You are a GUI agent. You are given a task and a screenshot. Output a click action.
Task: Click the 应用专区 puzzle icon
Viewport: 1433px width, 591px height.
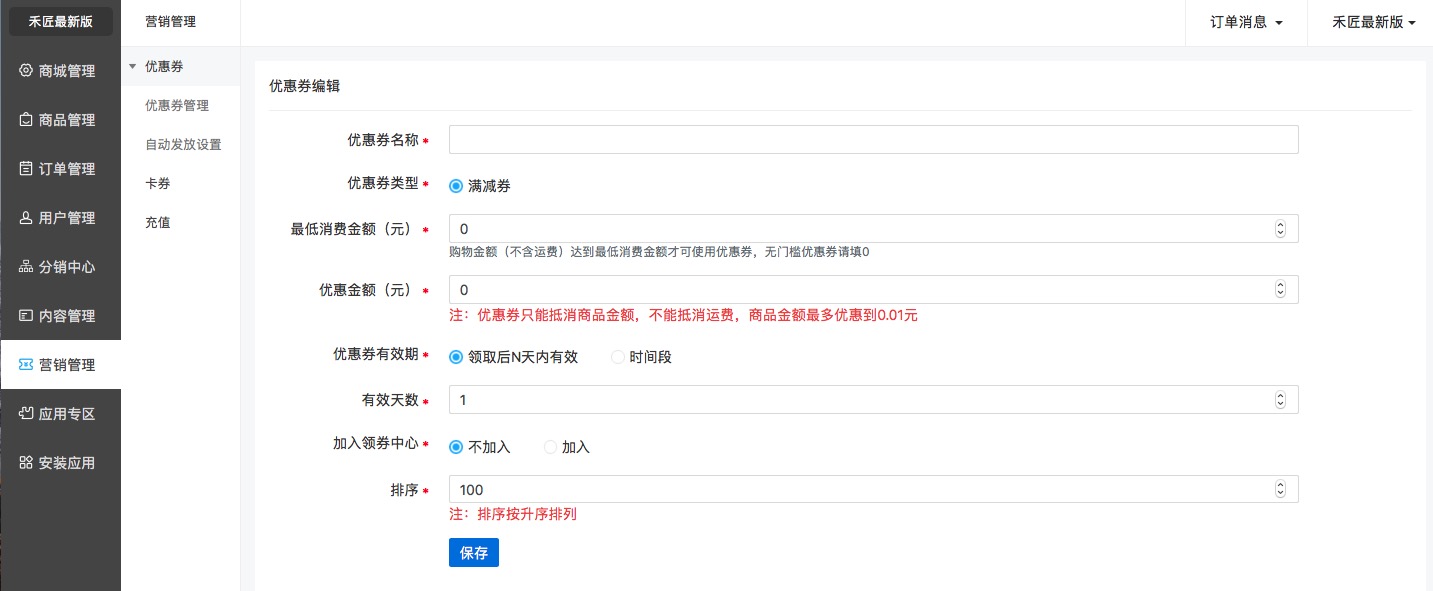point(26,414)
